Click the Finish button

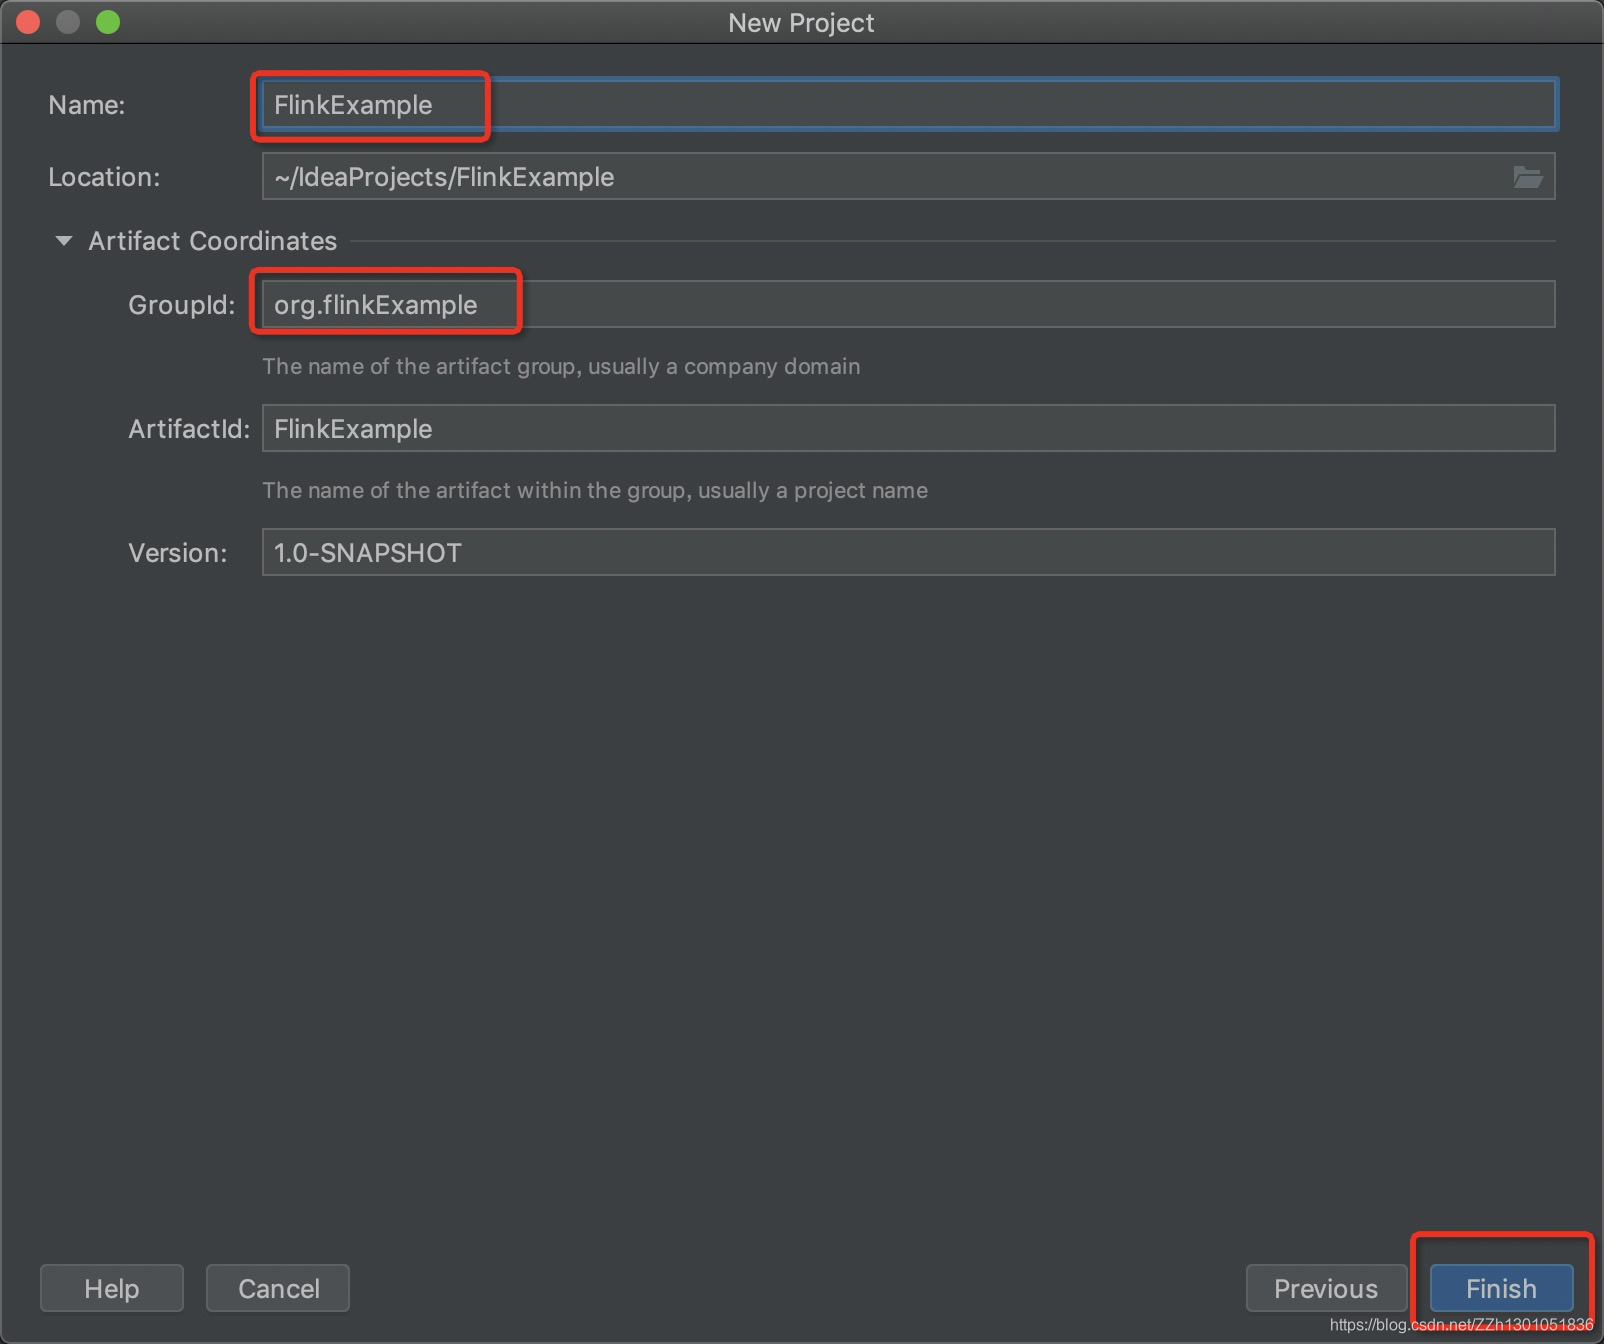[1501, 1288]
